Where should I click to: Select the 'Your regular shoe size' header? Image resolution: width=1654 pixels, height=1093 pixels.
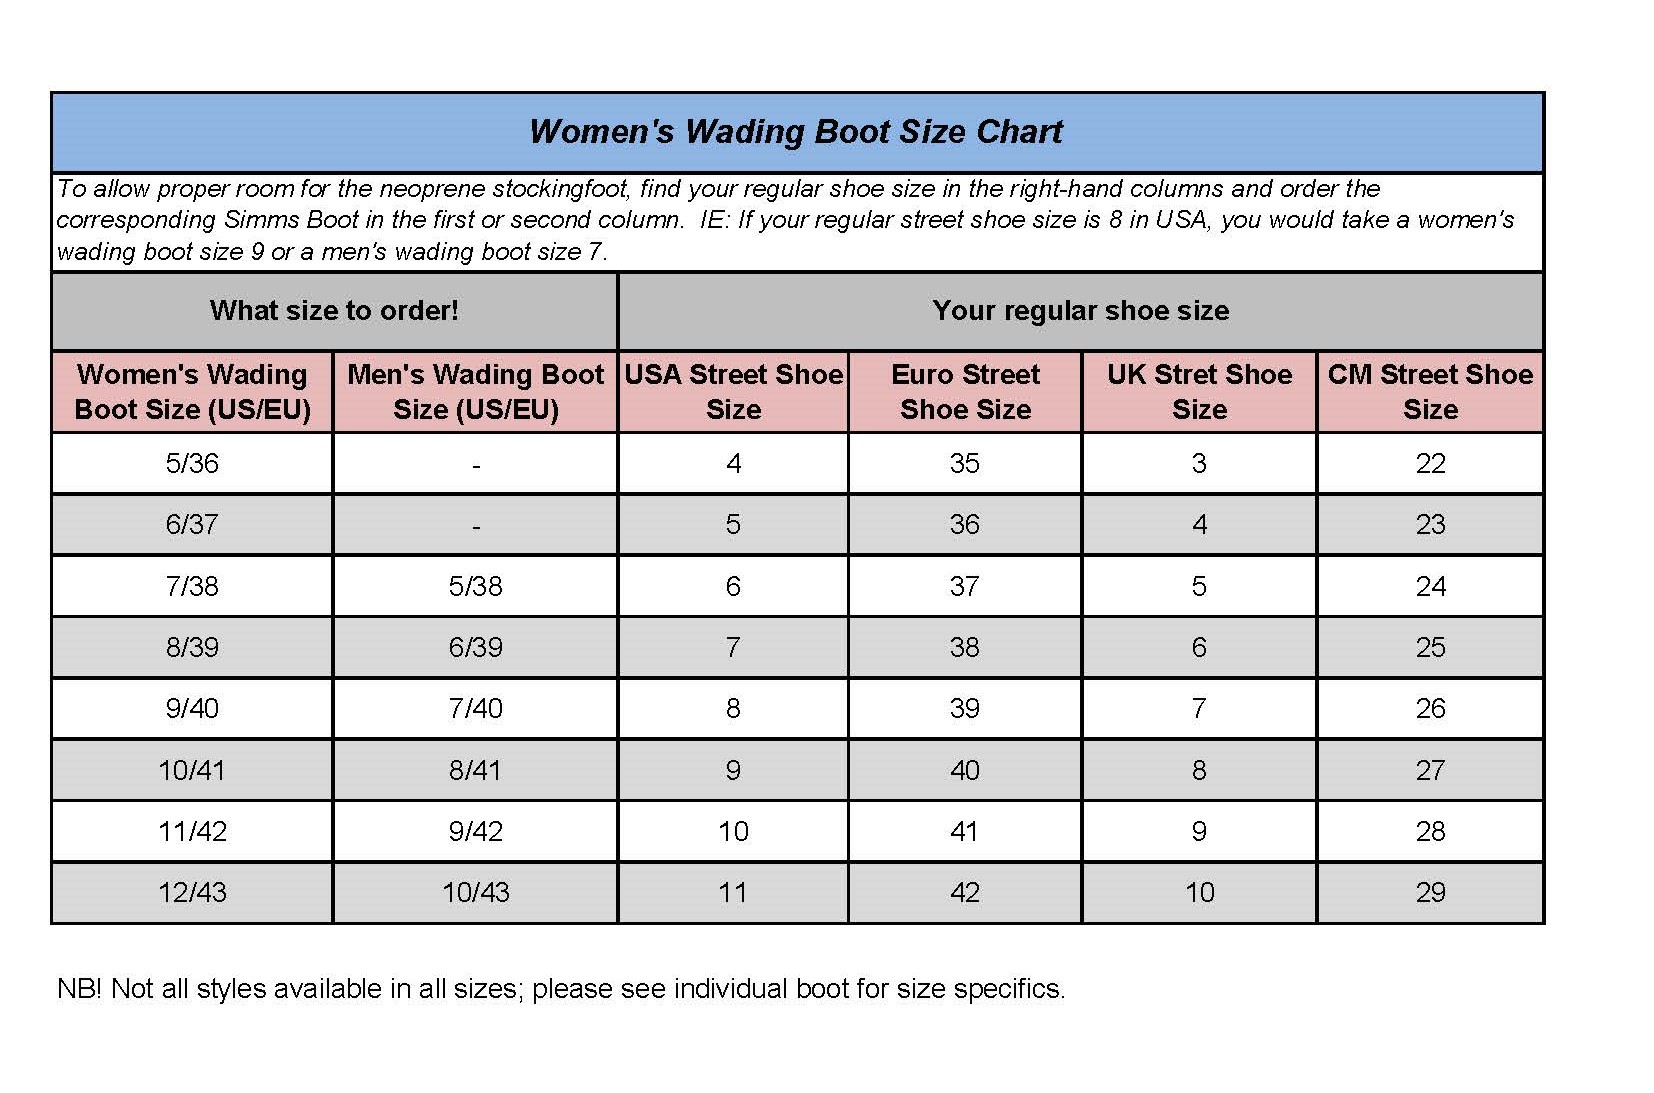coord(1080,311)
